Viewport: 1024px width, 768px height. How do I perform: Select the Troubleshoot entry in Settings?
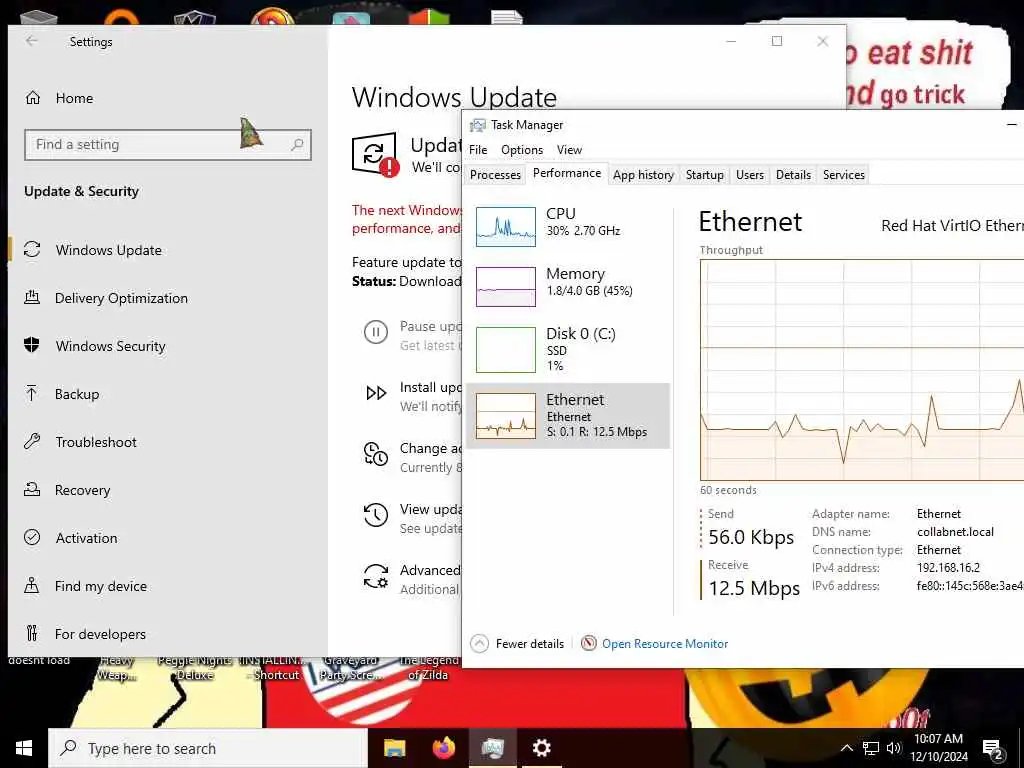(96, 441)
